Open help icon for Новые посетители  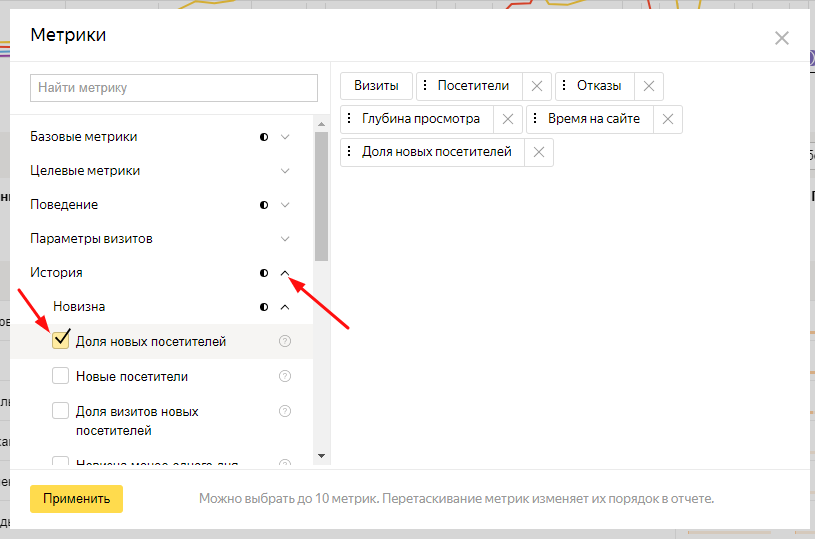tap(285, 377)
